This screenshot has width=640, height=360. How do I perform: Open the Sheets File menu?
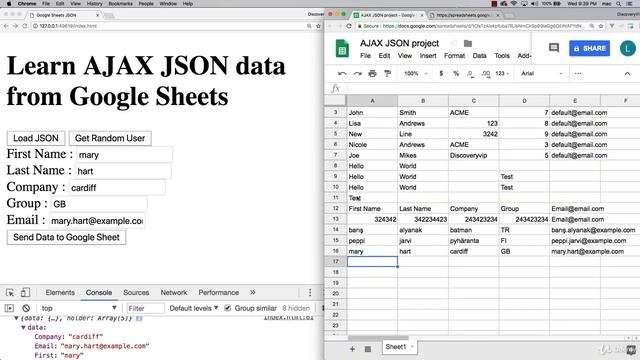365,56
